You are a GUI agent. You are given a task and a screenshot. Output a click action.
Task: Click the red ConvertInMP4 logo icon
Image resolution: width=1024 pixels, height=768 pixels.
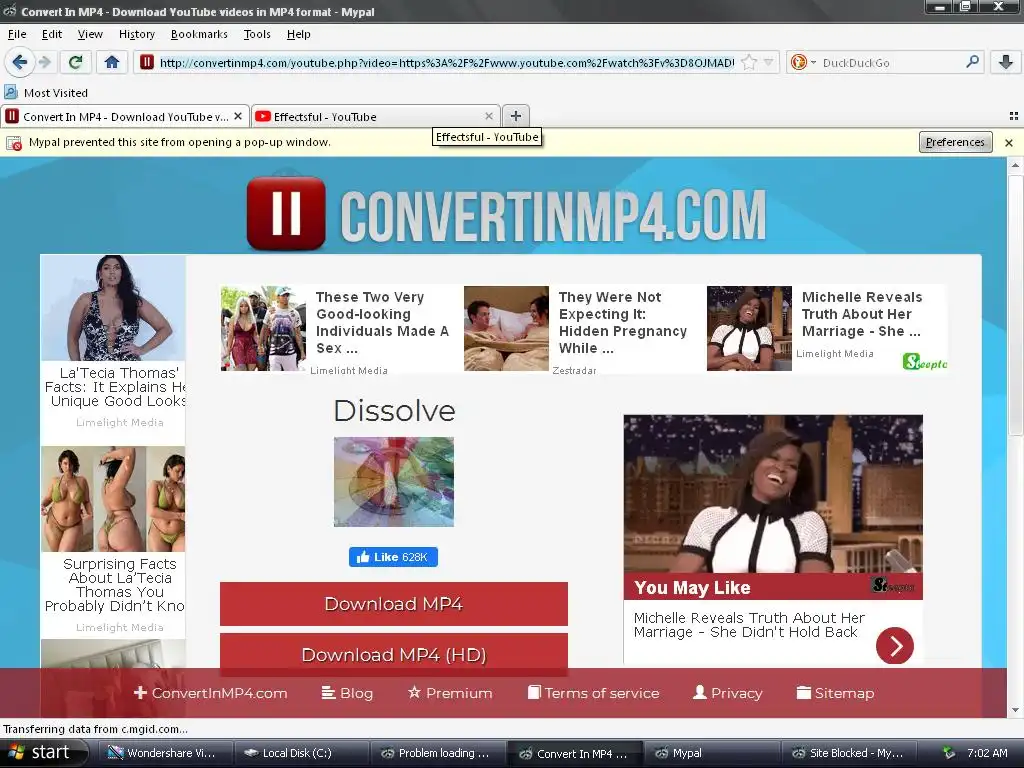click(x=286, y=214)
